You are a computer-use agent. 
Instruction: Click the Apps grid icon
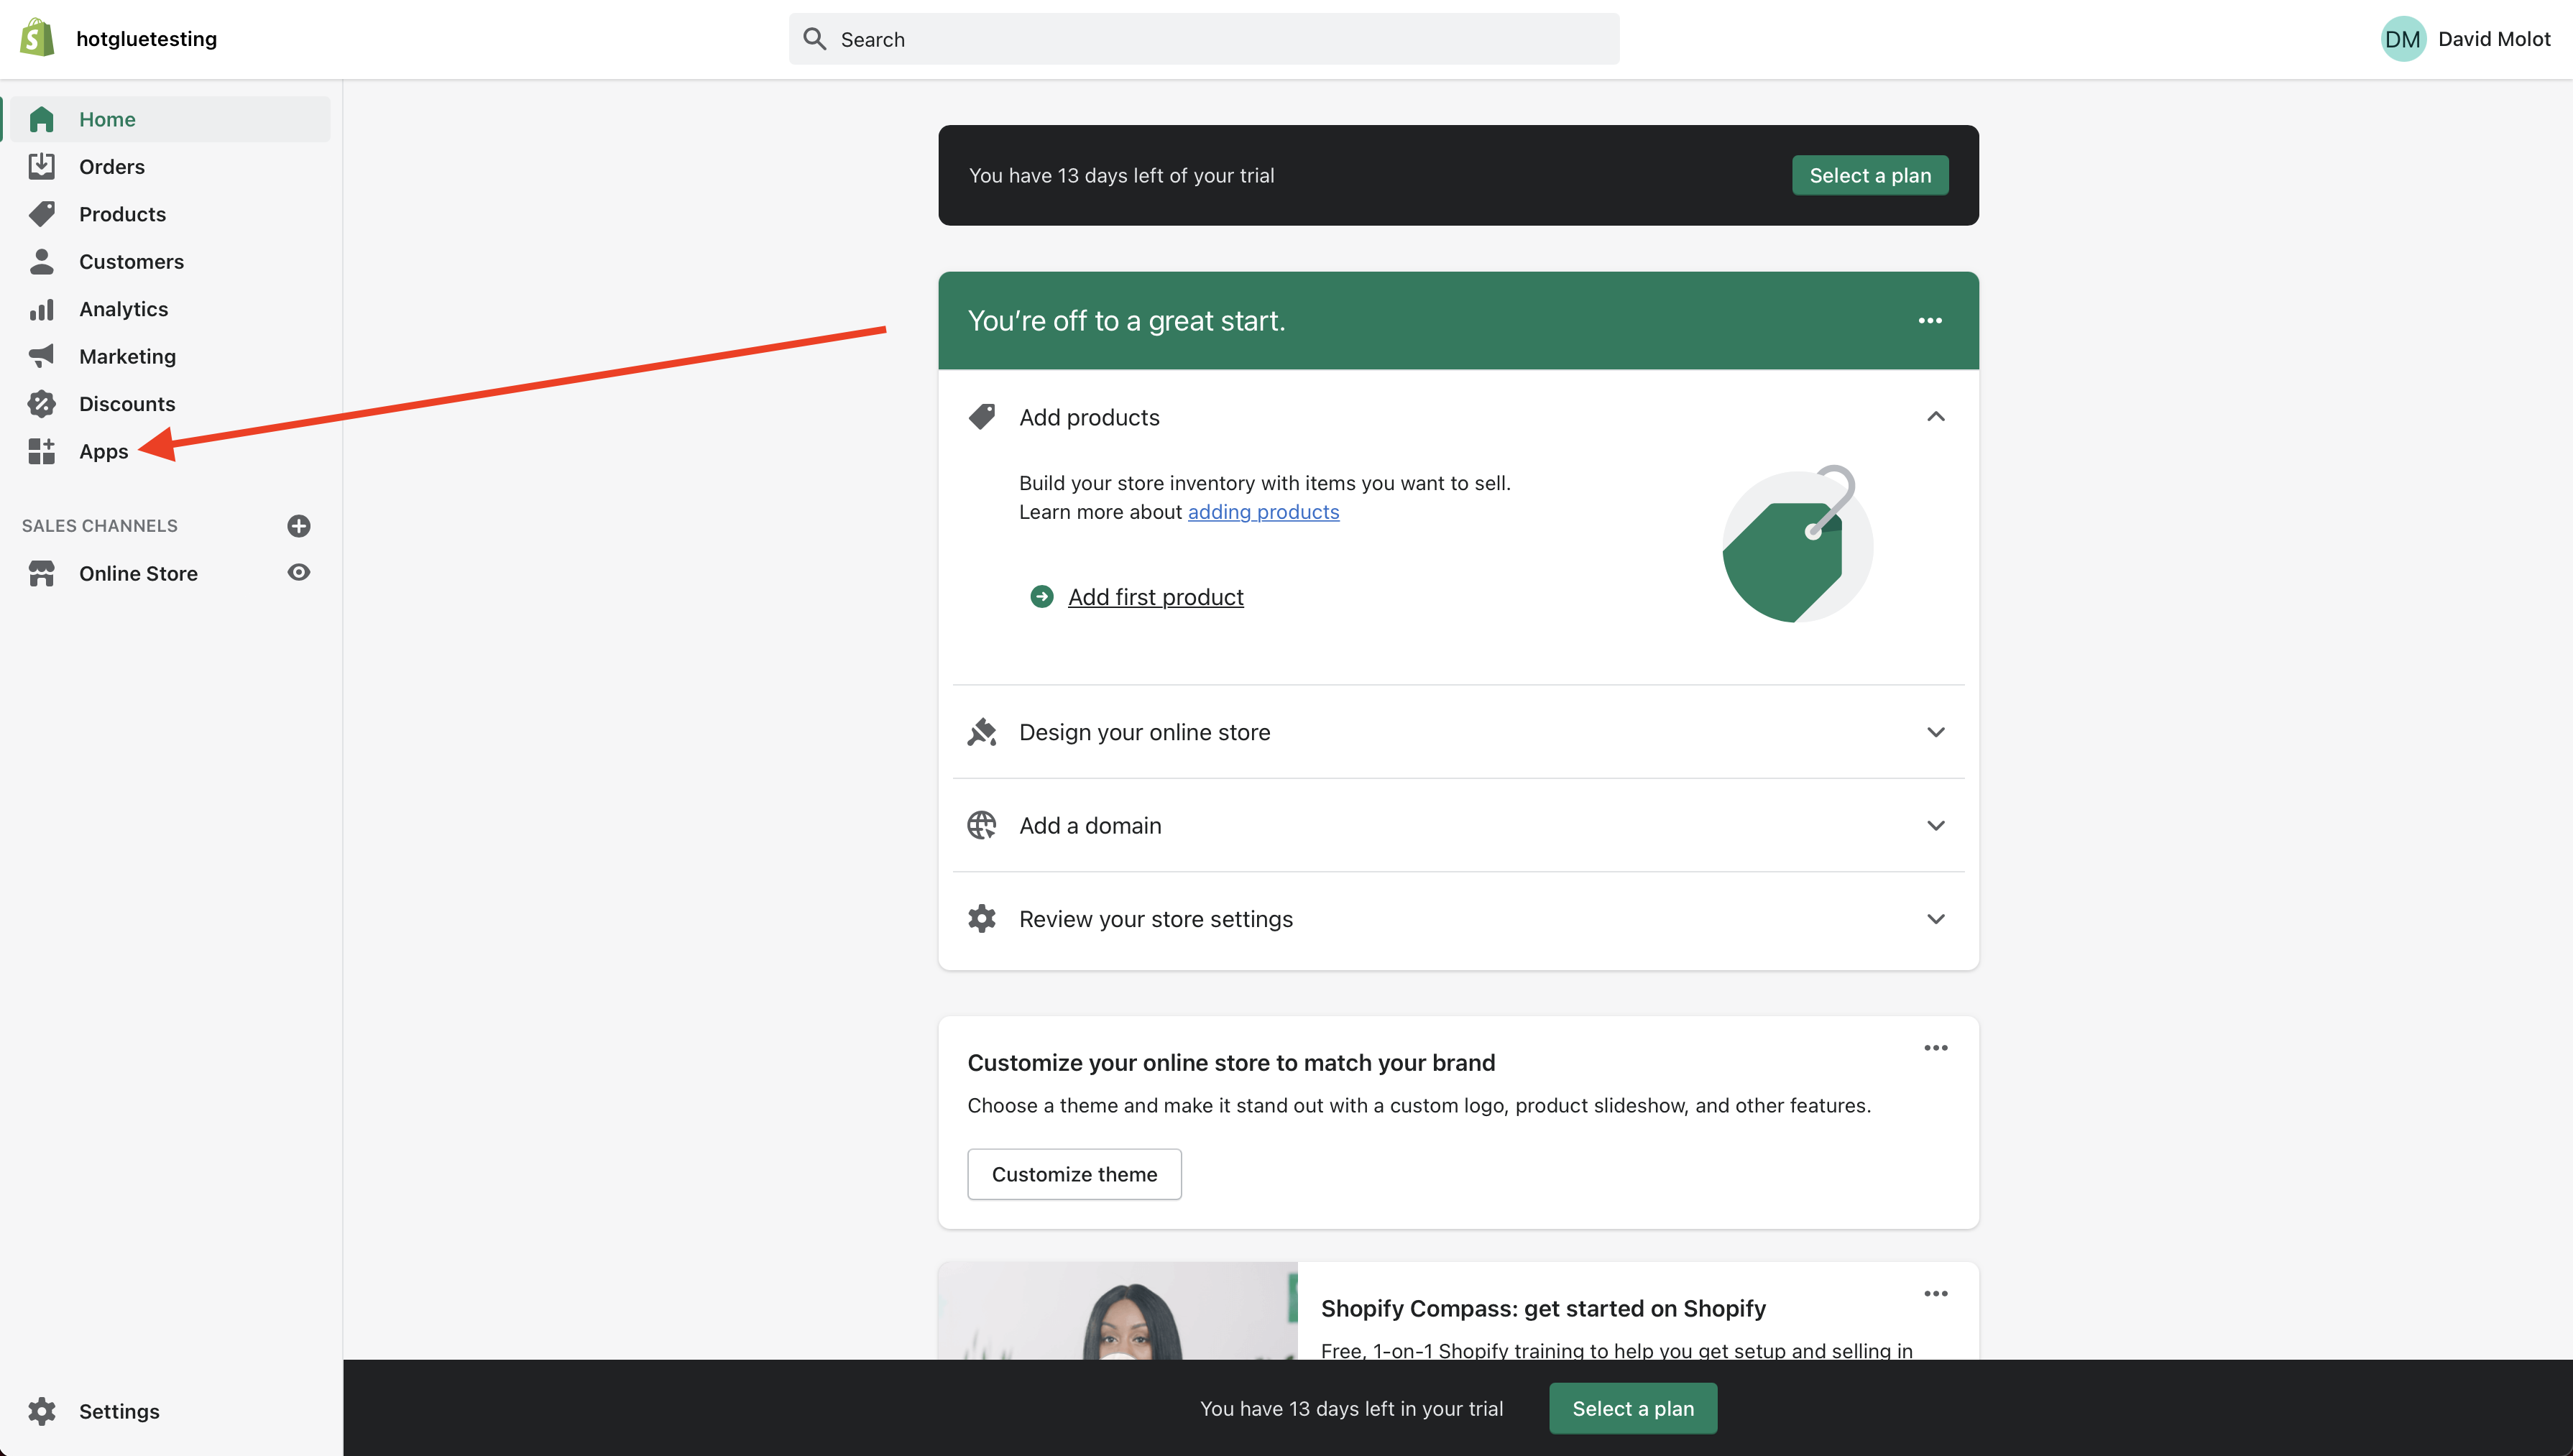(41, 451)
